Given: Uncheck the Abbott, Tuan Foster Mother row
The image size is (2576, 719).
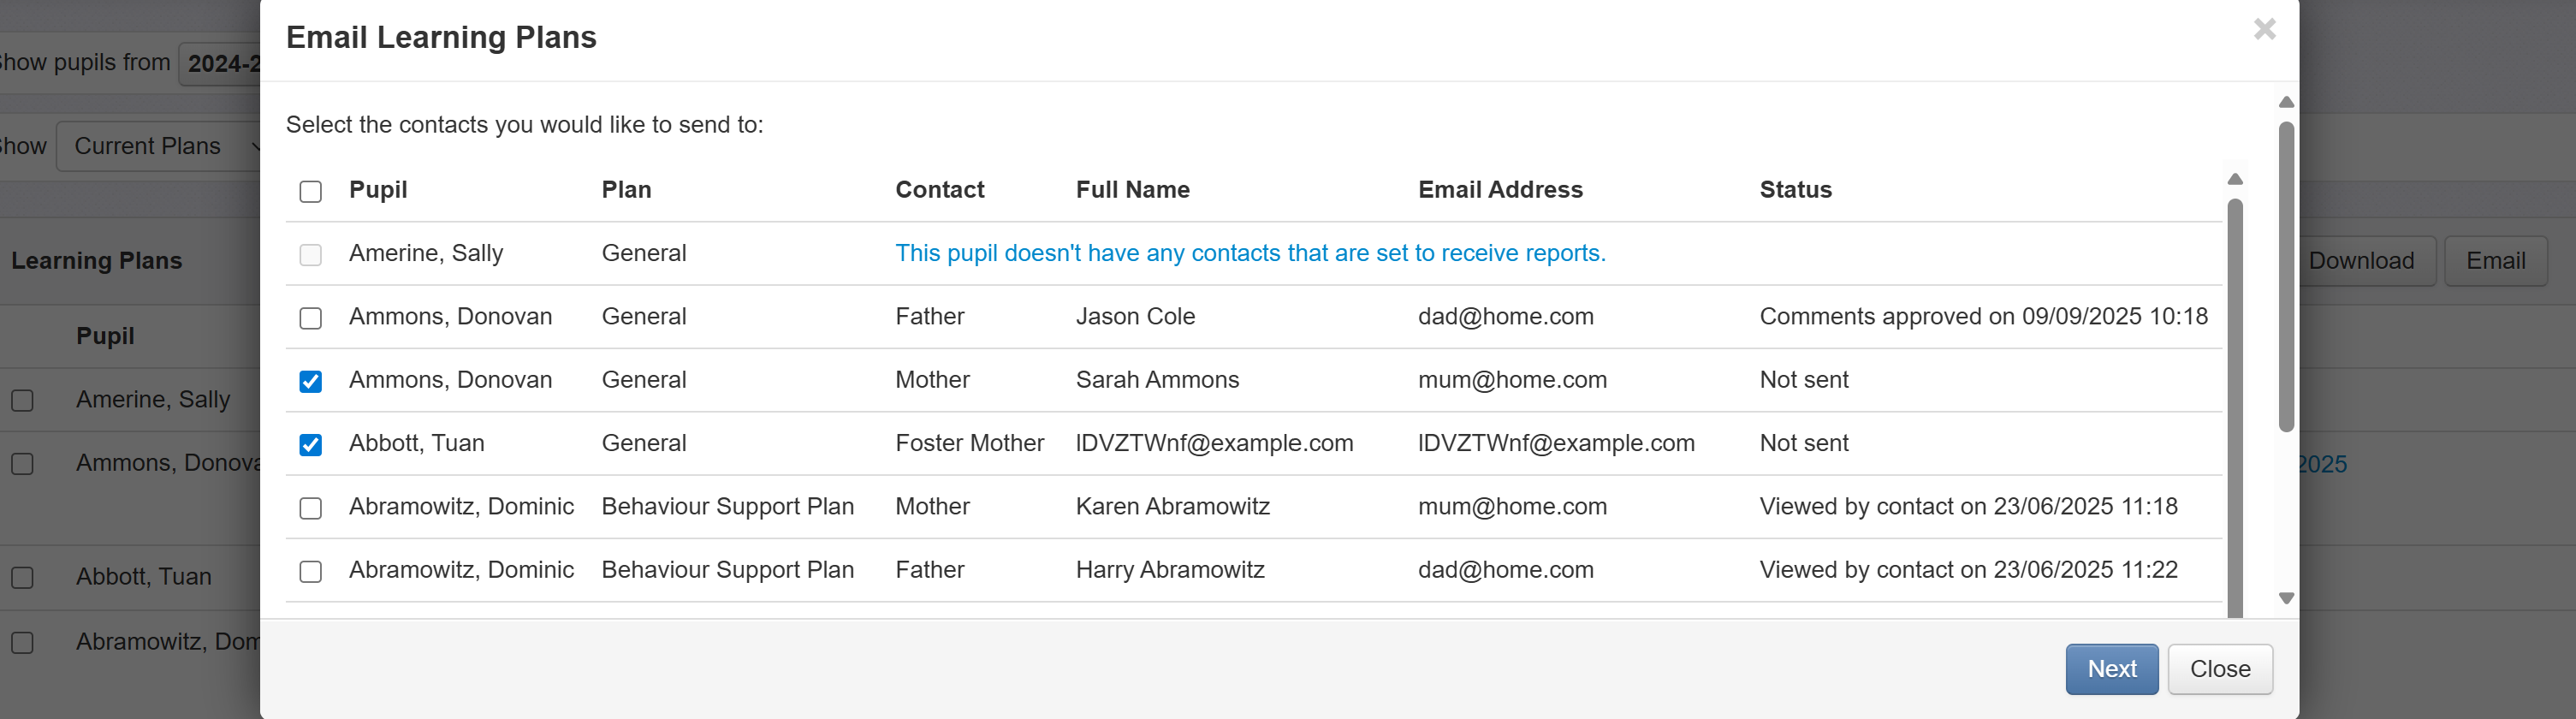Looking at the screenshot, I should [x=311, y=444].
